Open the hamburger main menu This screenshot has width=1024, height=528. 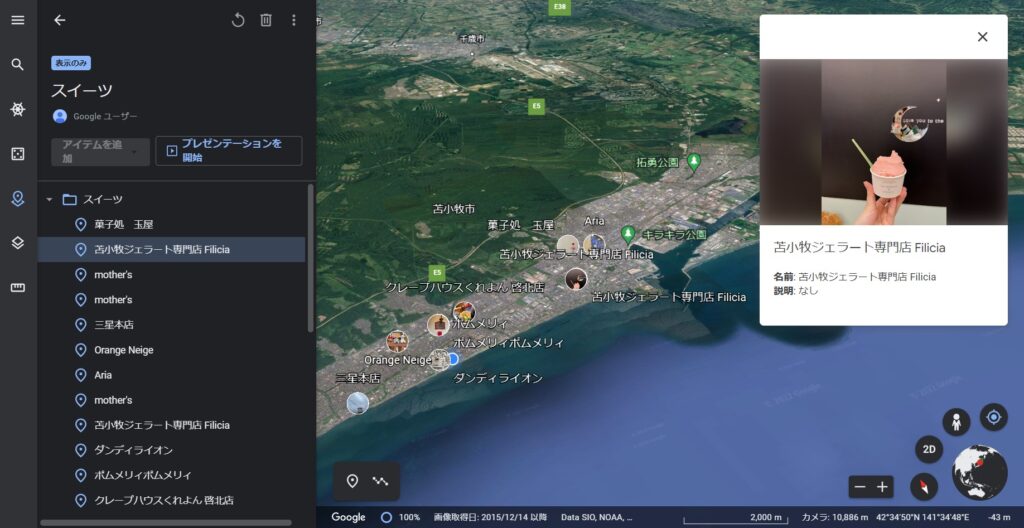(18, 20)
